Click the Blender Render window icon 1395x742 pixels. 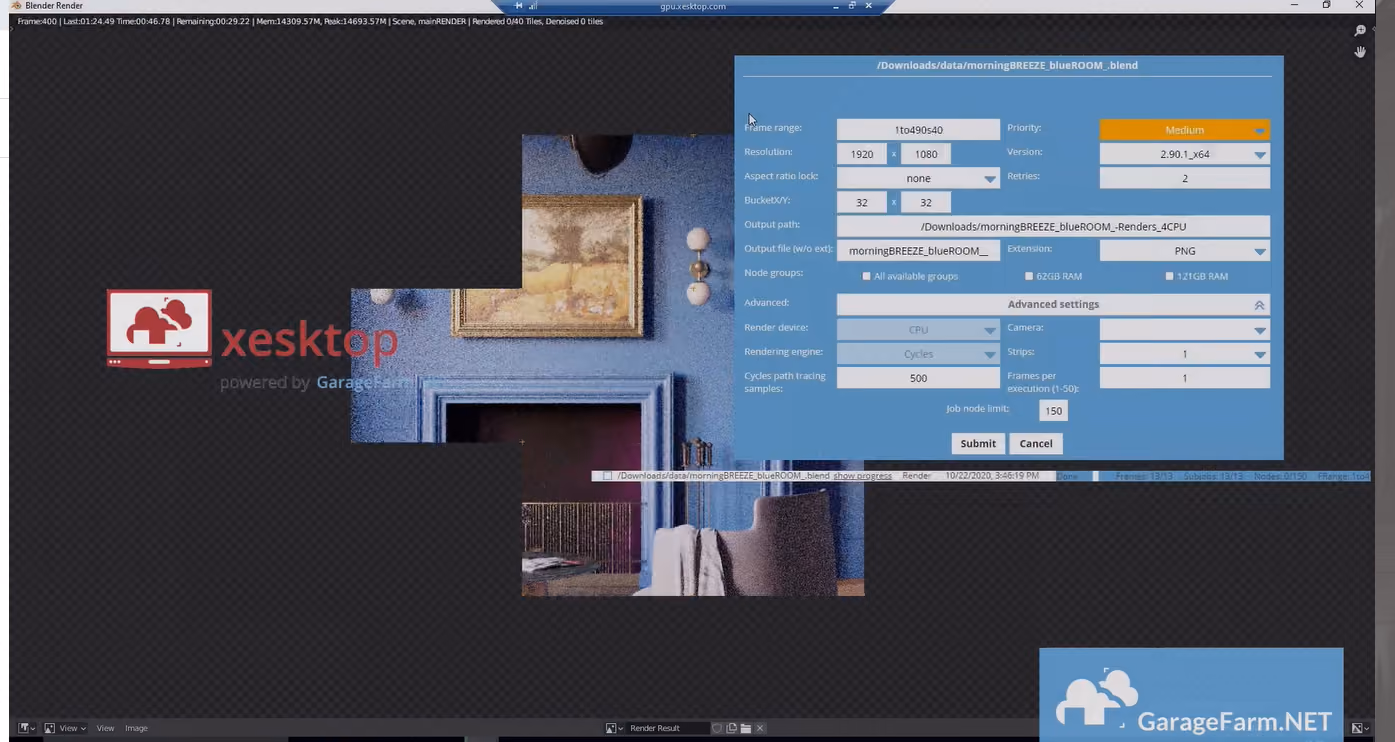(16, 6)
